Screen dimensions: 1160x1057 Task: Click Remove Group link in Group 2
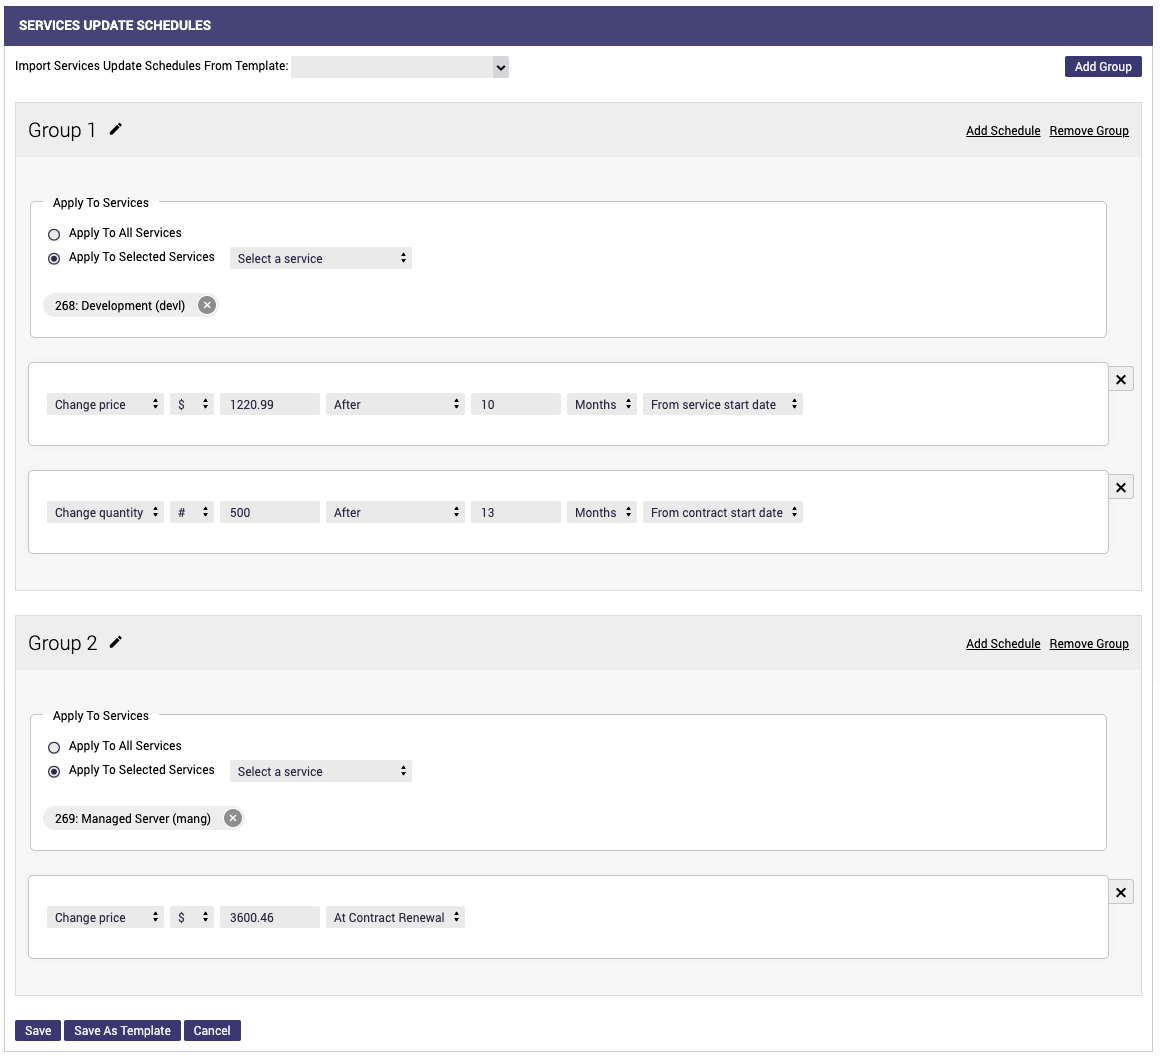pos(1088,644)
